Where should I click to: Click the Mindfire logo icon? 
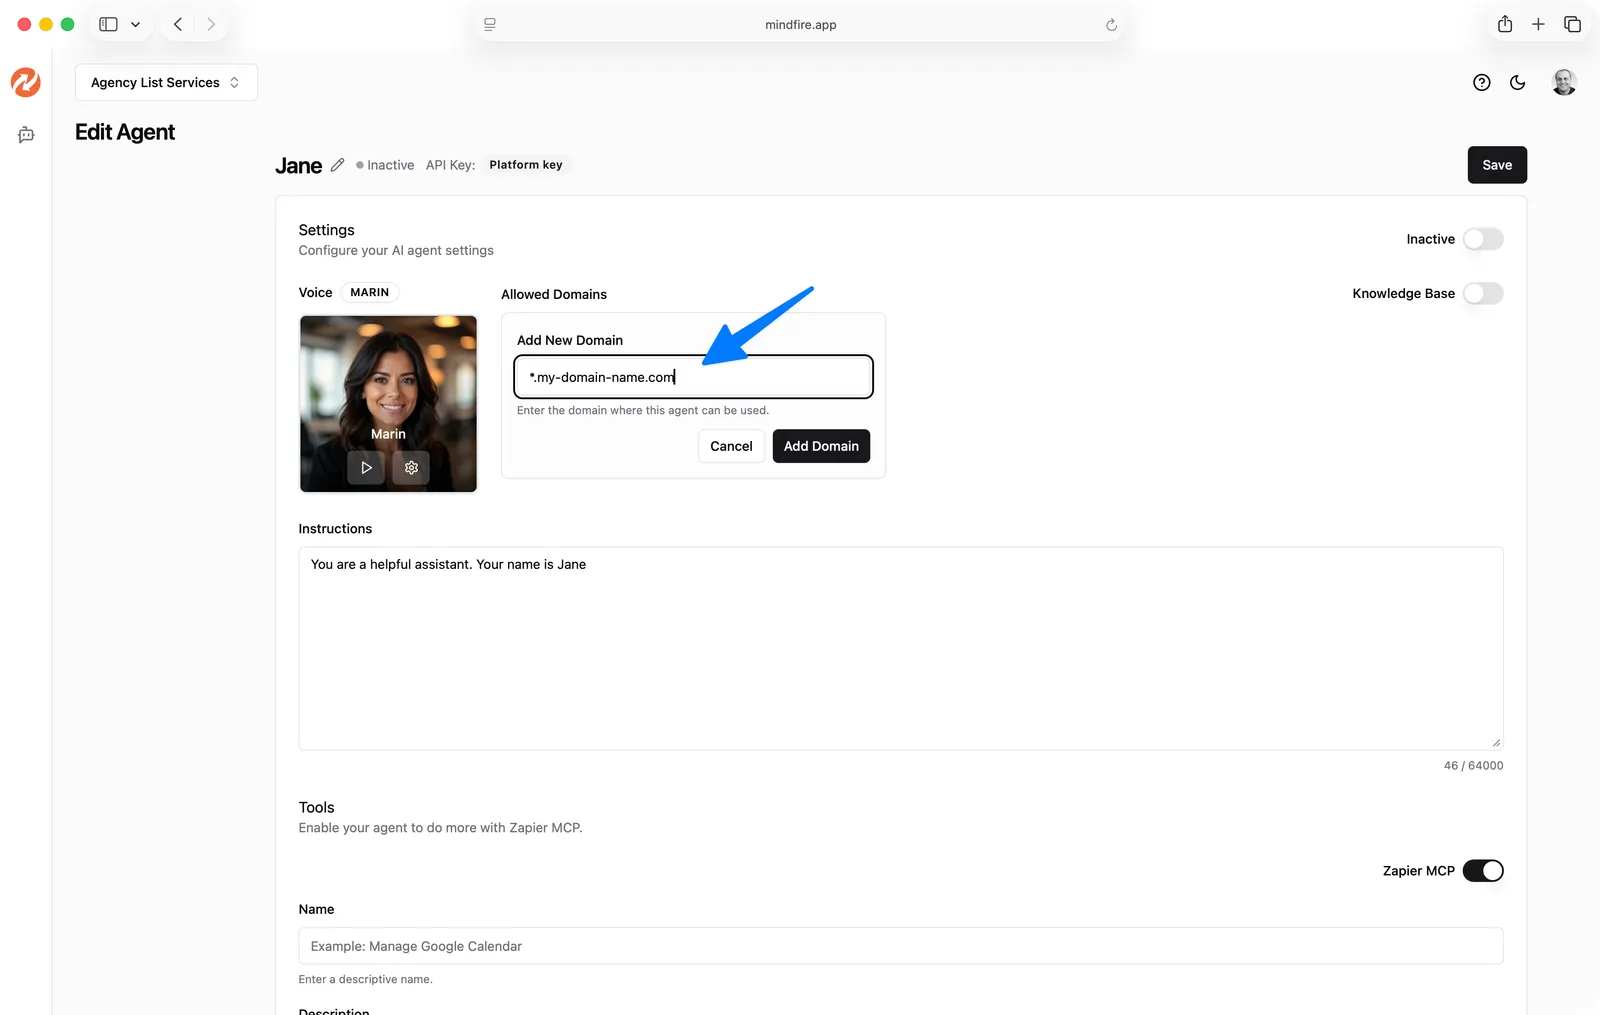(26, 82)
